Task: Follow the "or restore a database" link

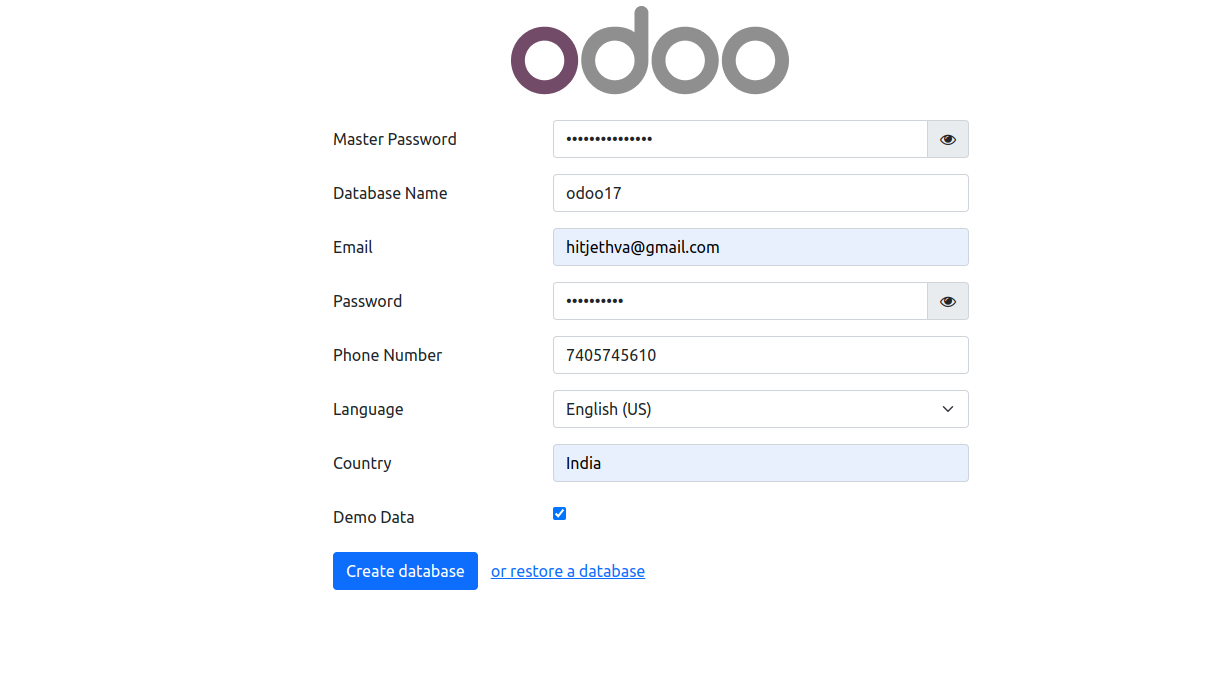Action: tap(568, 571)
